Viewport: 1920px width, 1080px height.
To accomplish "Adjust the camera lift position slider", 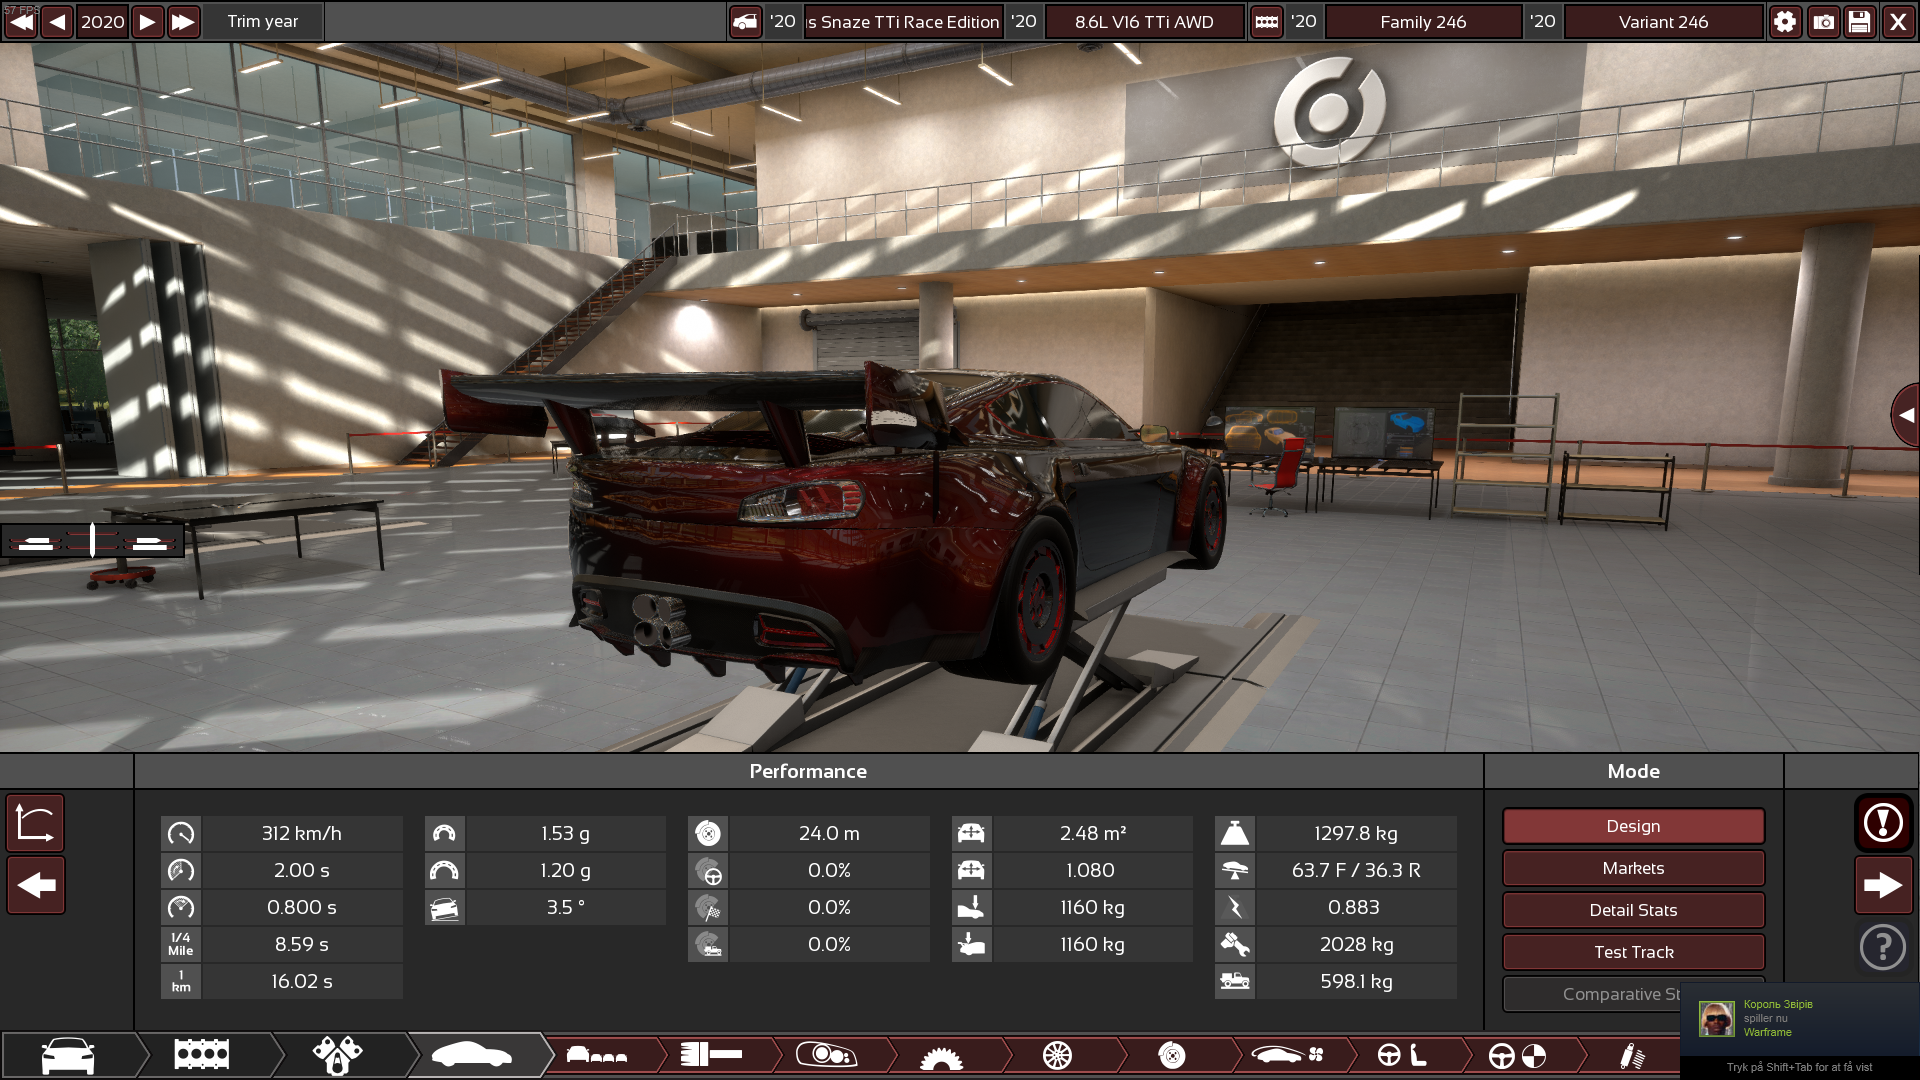I will [92, 541].
